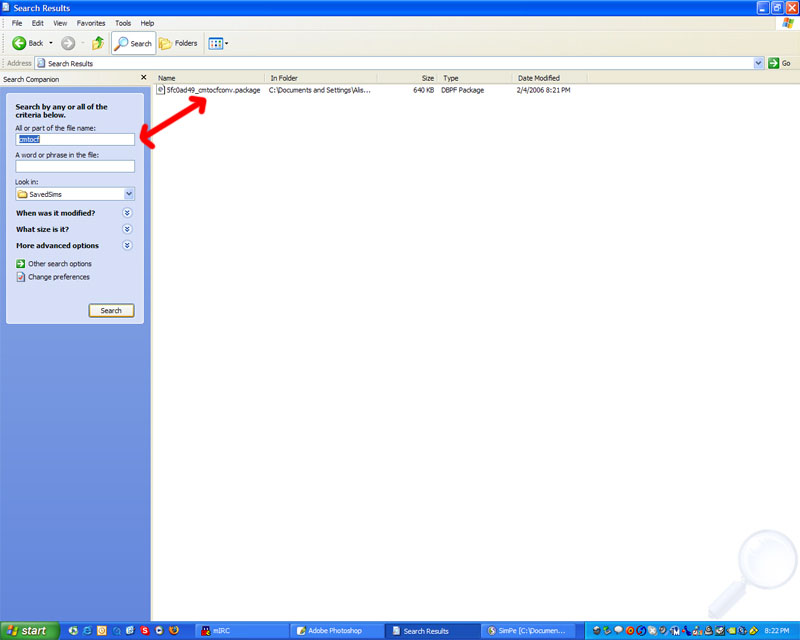Click the 2/4/2006 8:21 PM date cell

pos(543,90)
